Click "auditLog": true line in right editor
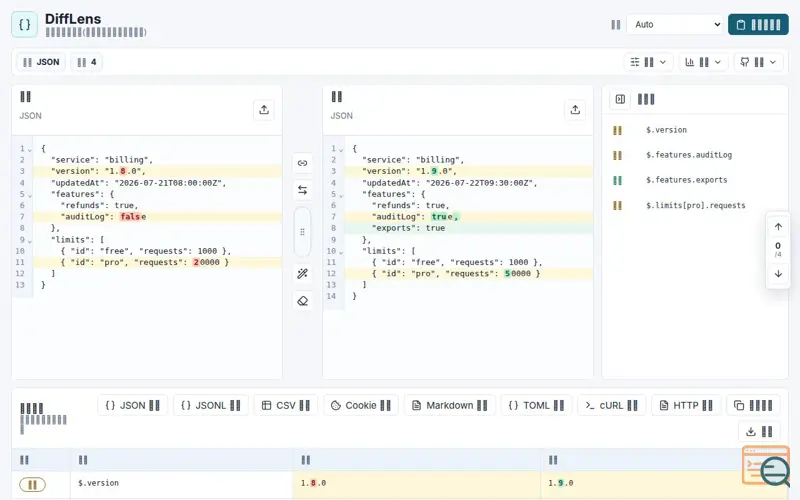This screenshot has height=500, width=800. [469, 217]
